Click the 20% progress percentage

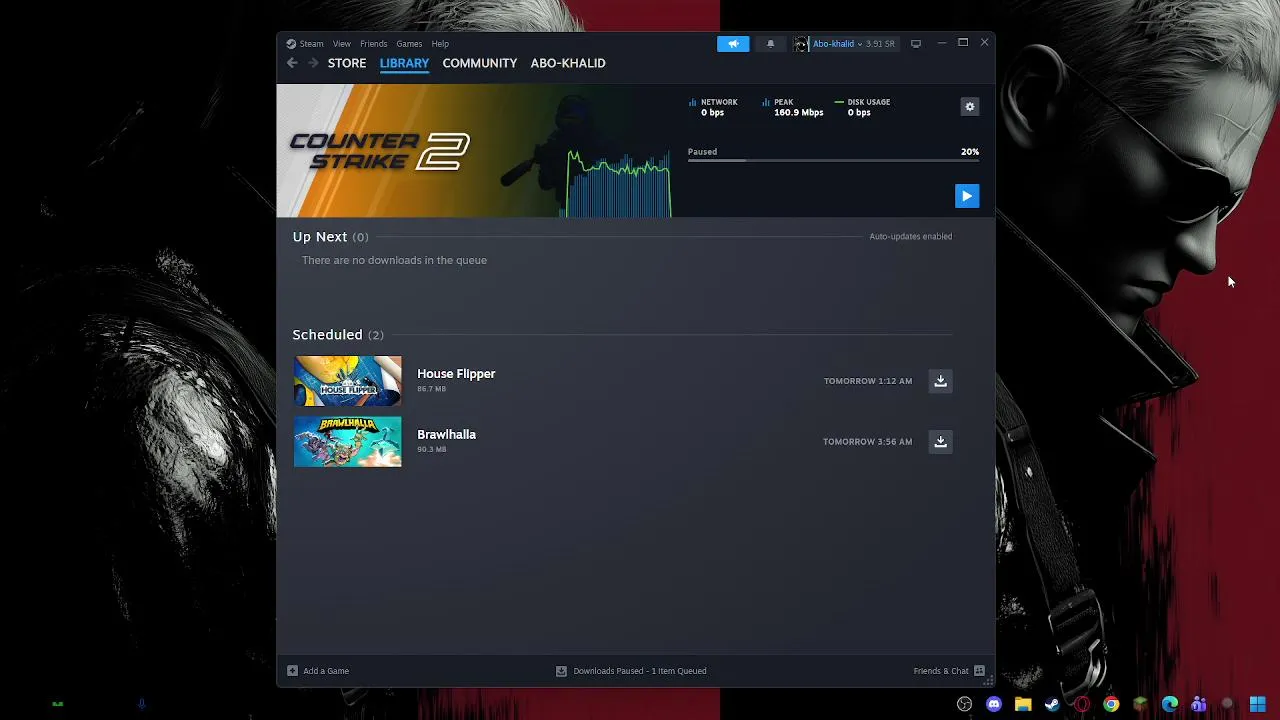970,152
